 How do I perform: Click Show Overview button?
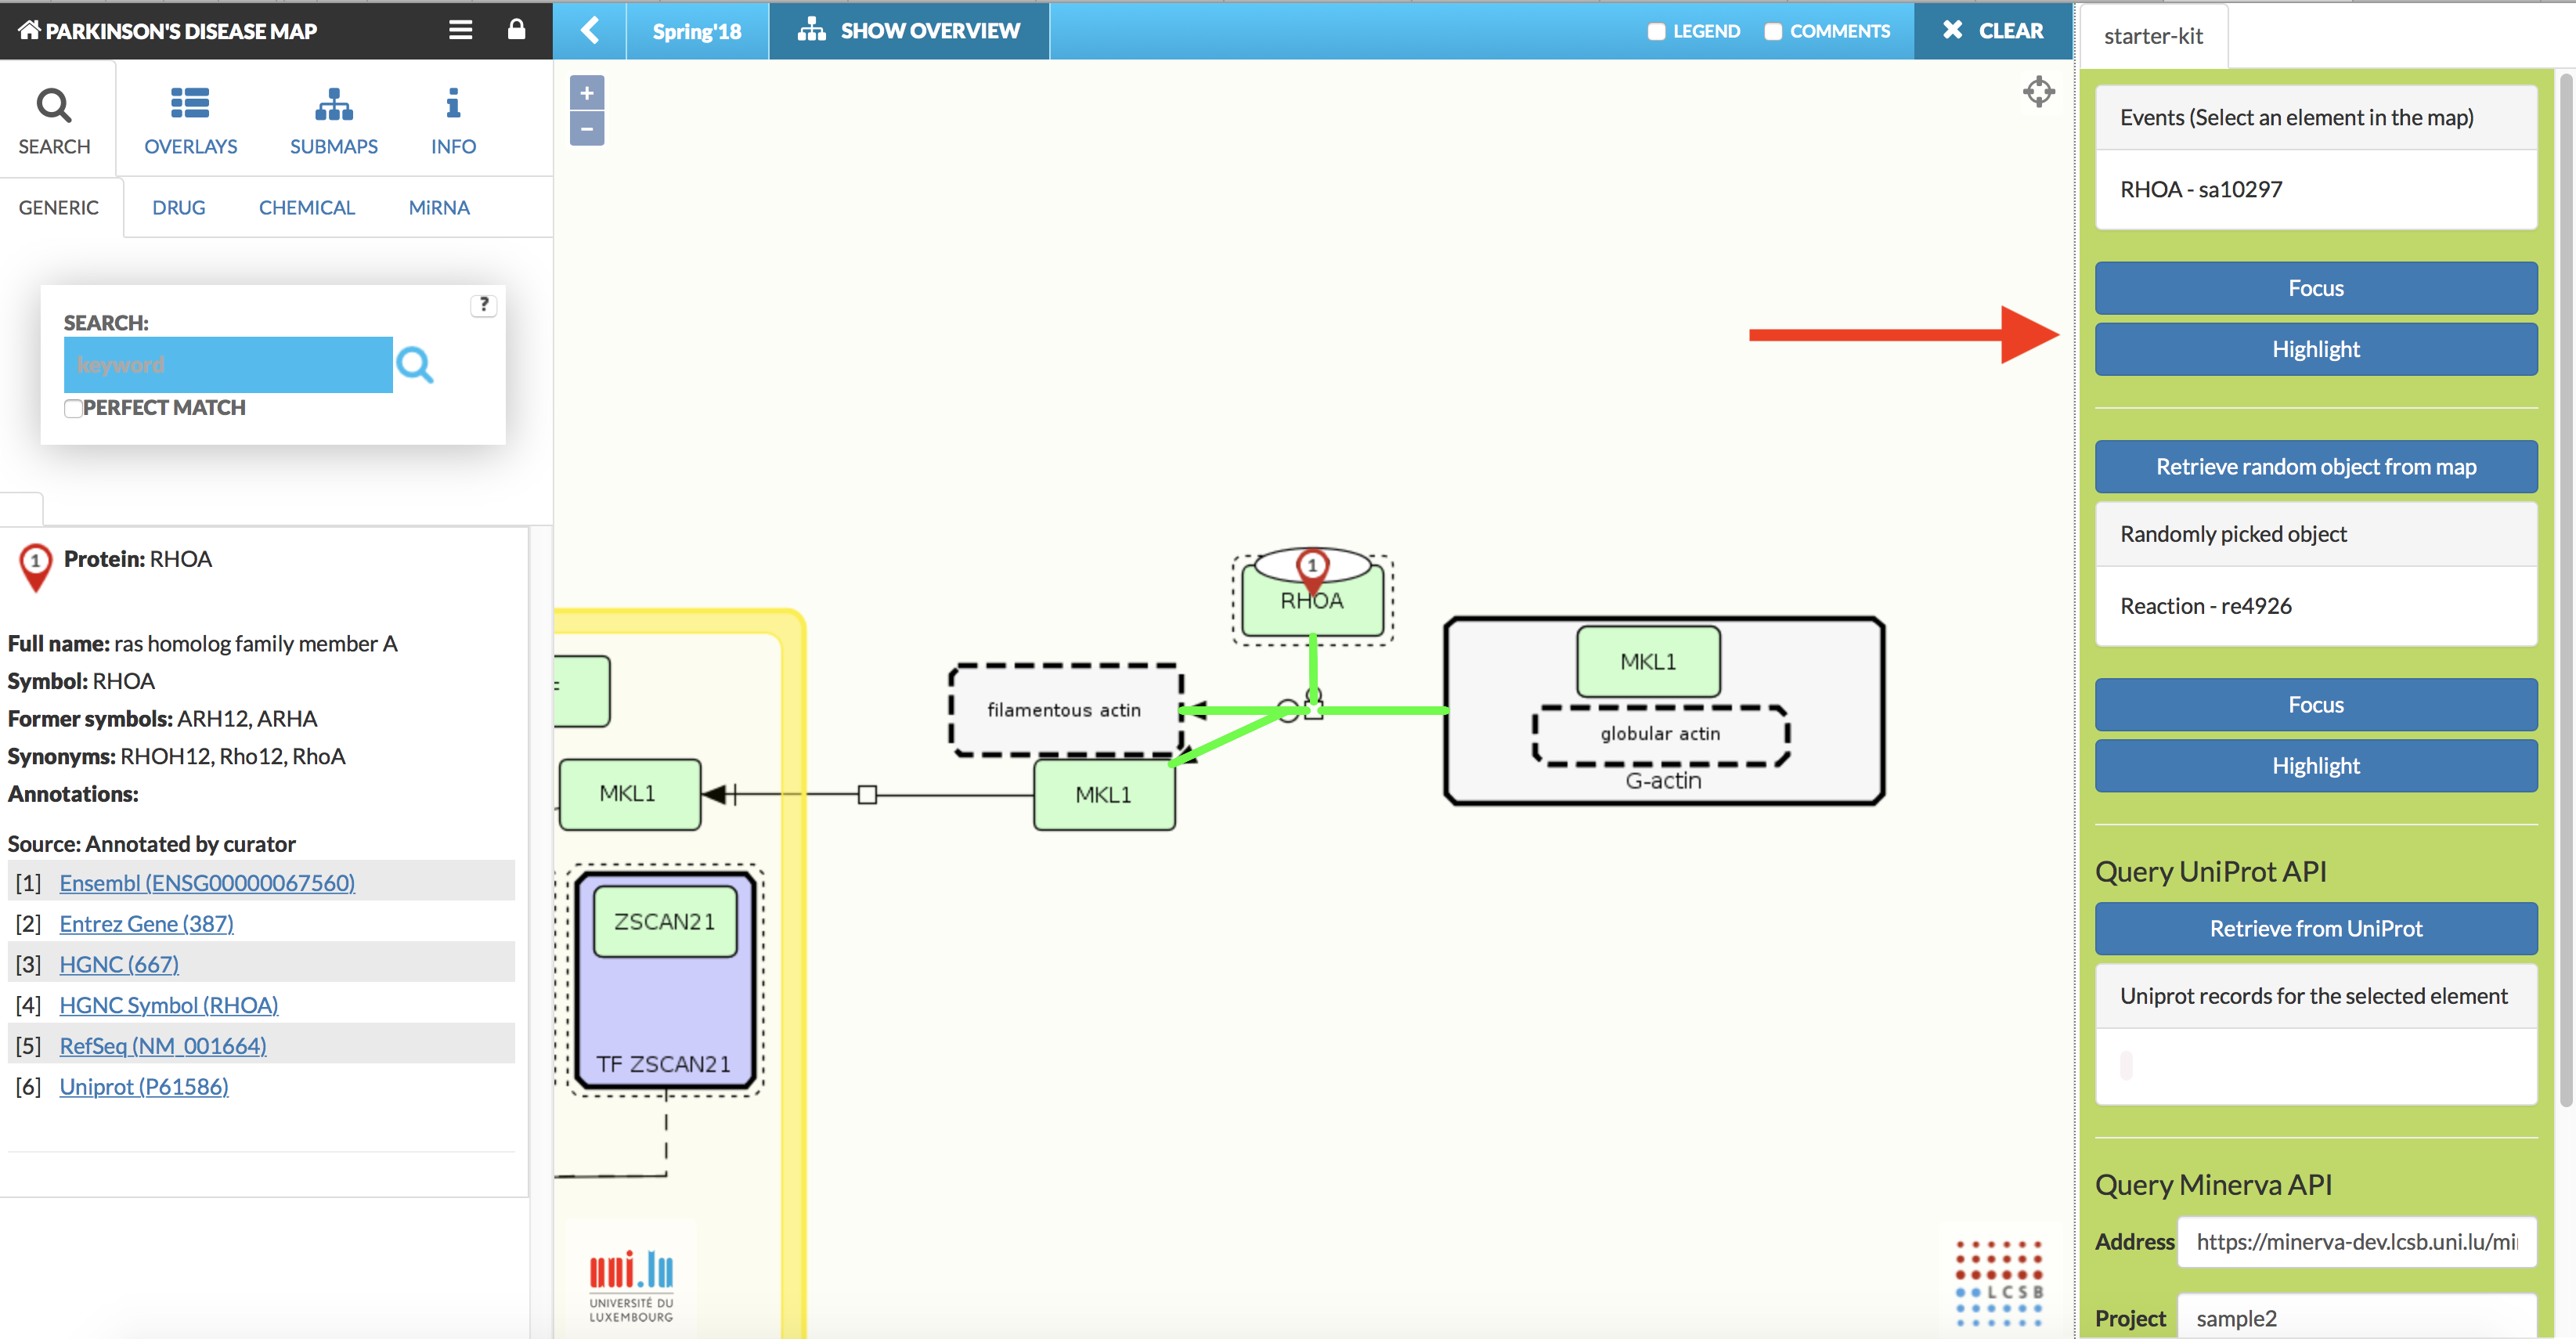click(908, 30)
